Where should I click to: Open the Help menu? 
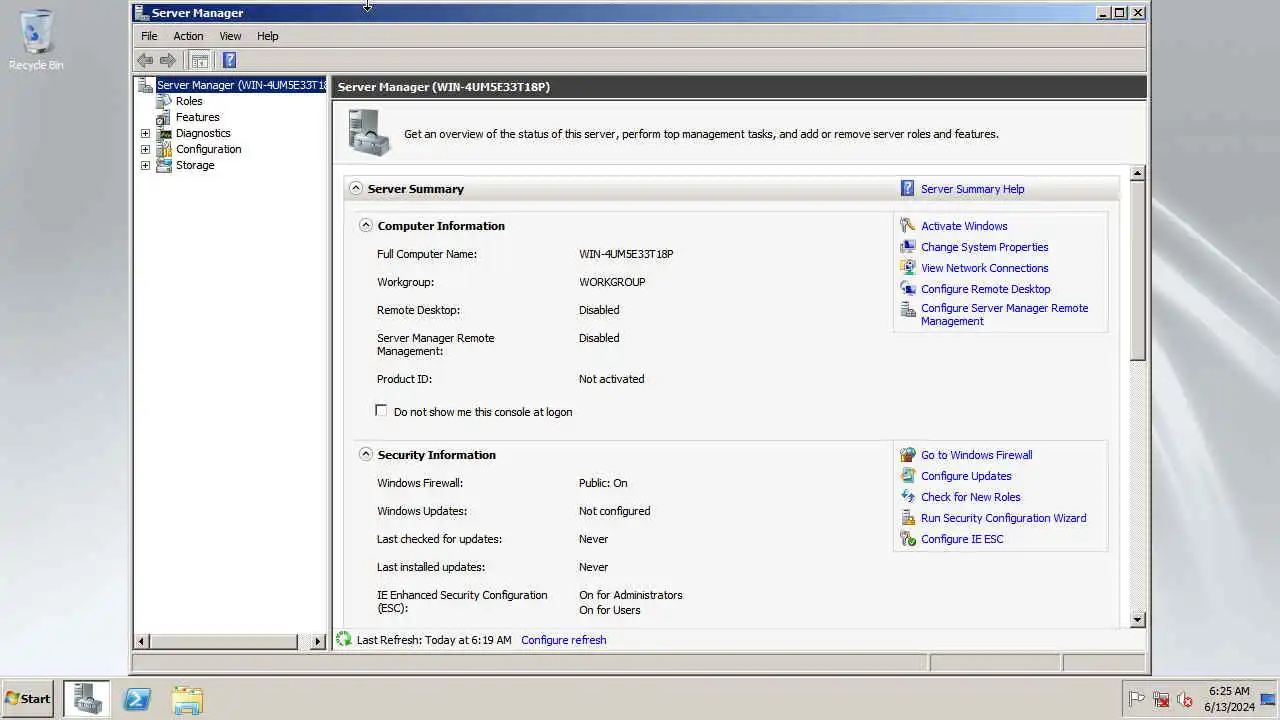[x=267, y=36]
